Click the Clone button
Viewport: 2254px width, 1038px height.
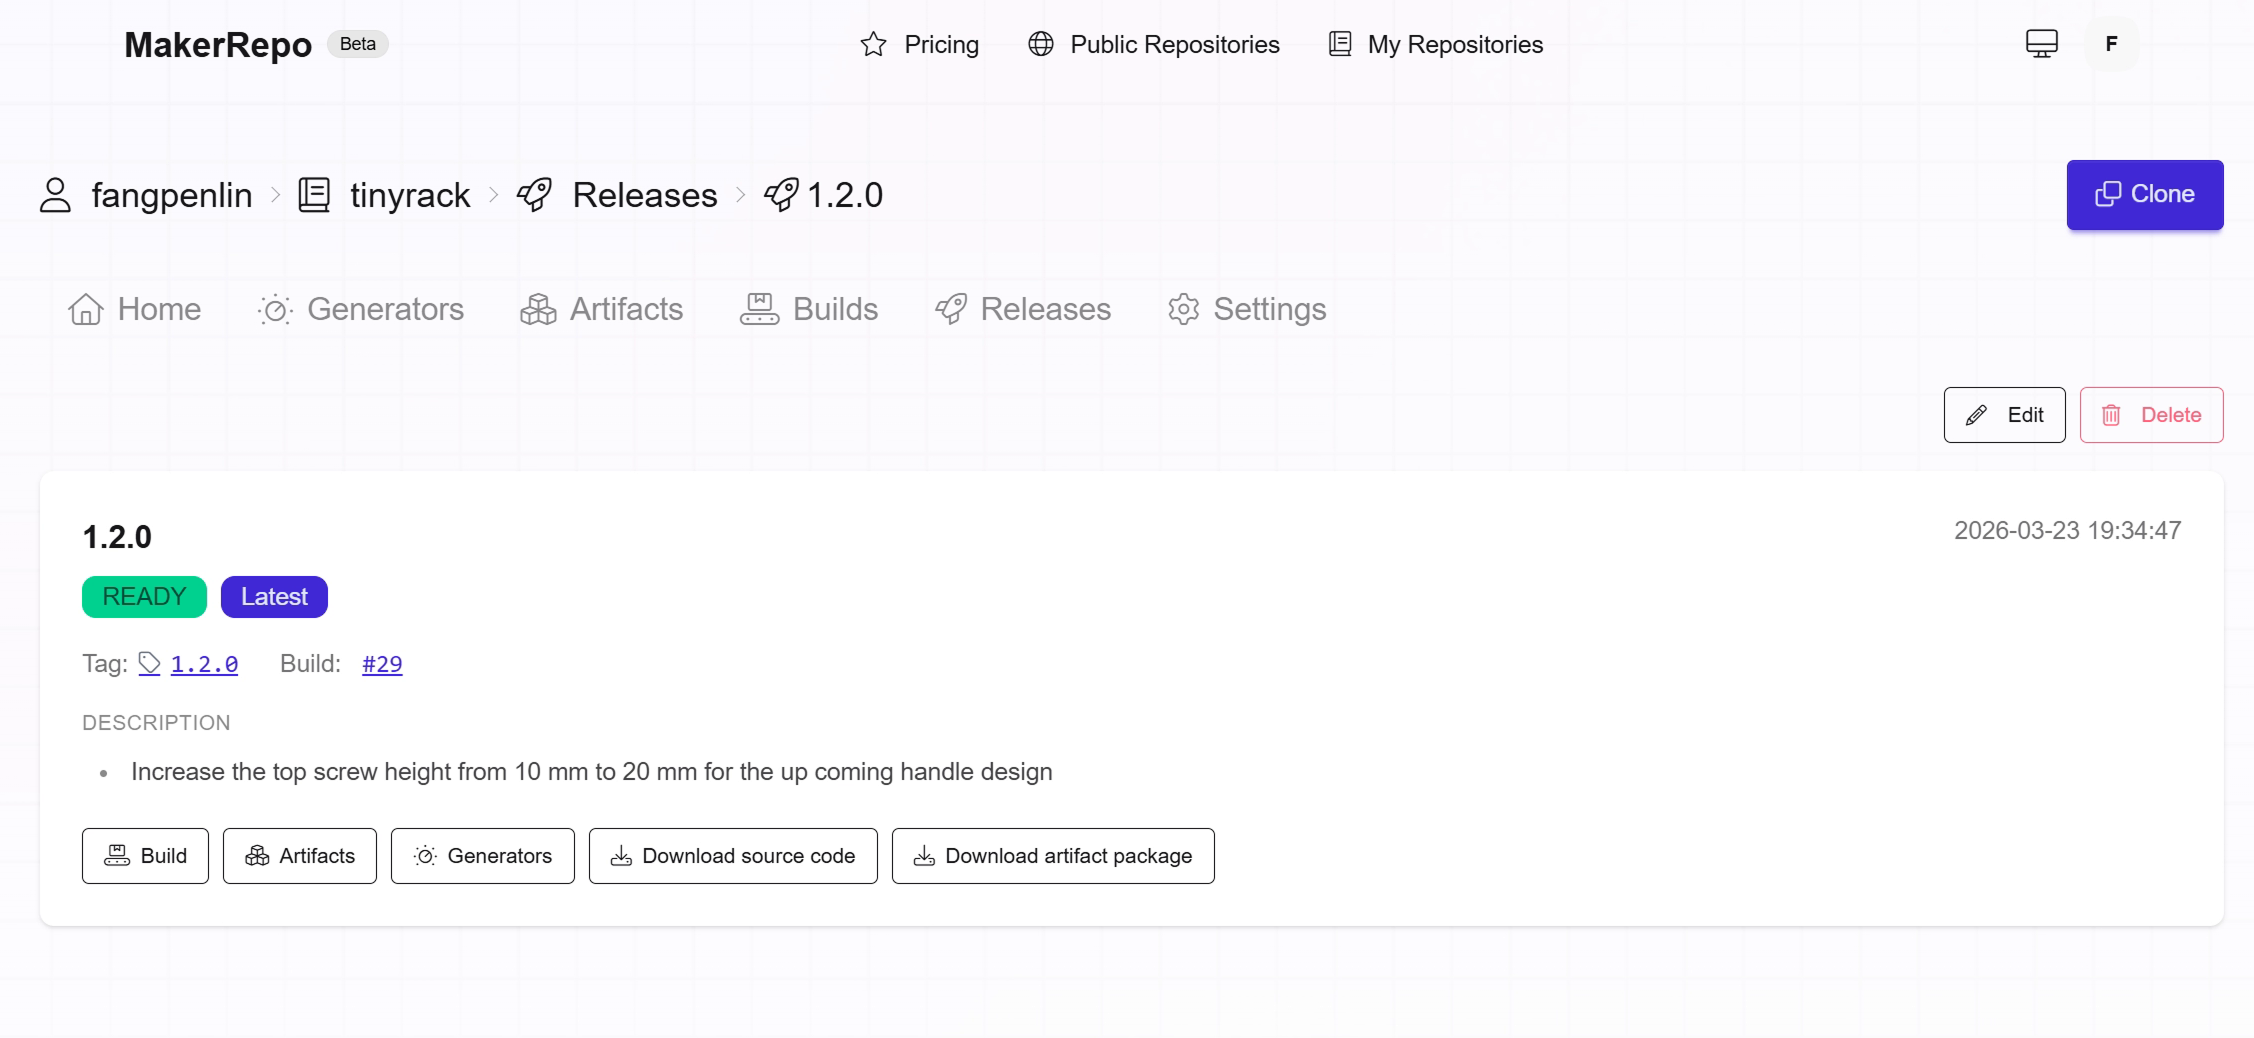tap(2144, 194)
